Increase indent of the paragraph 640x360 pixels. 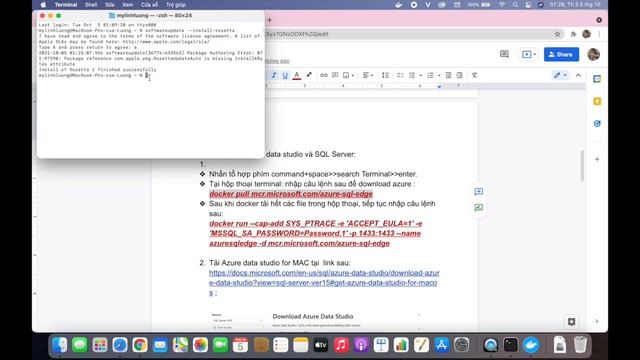click(460, 75)
